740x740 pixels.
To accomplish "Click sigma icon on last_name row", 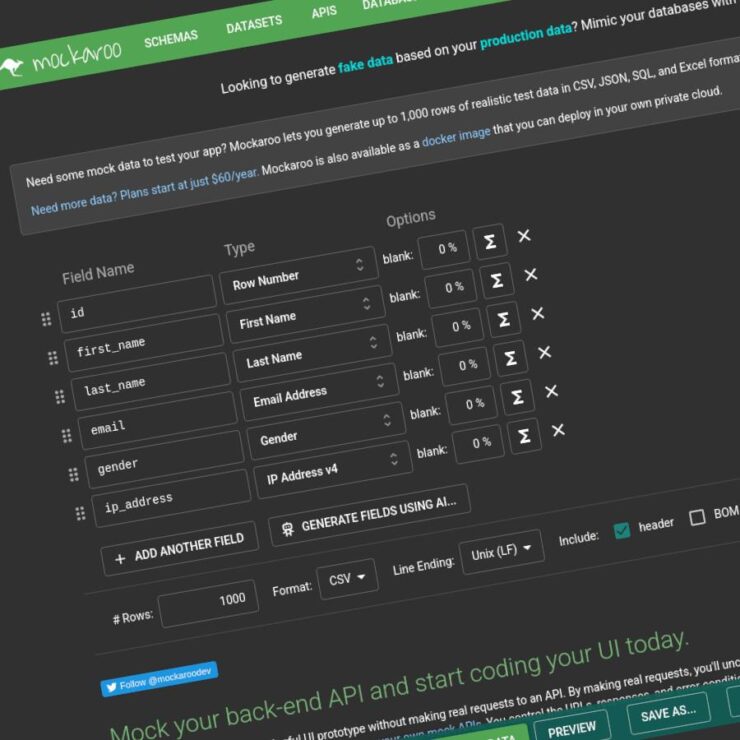I will [x=503, y=320].
